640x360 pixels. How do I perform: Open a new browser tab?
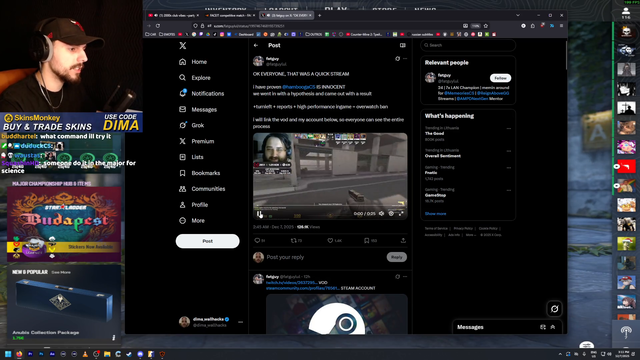(x=320, y=16)
